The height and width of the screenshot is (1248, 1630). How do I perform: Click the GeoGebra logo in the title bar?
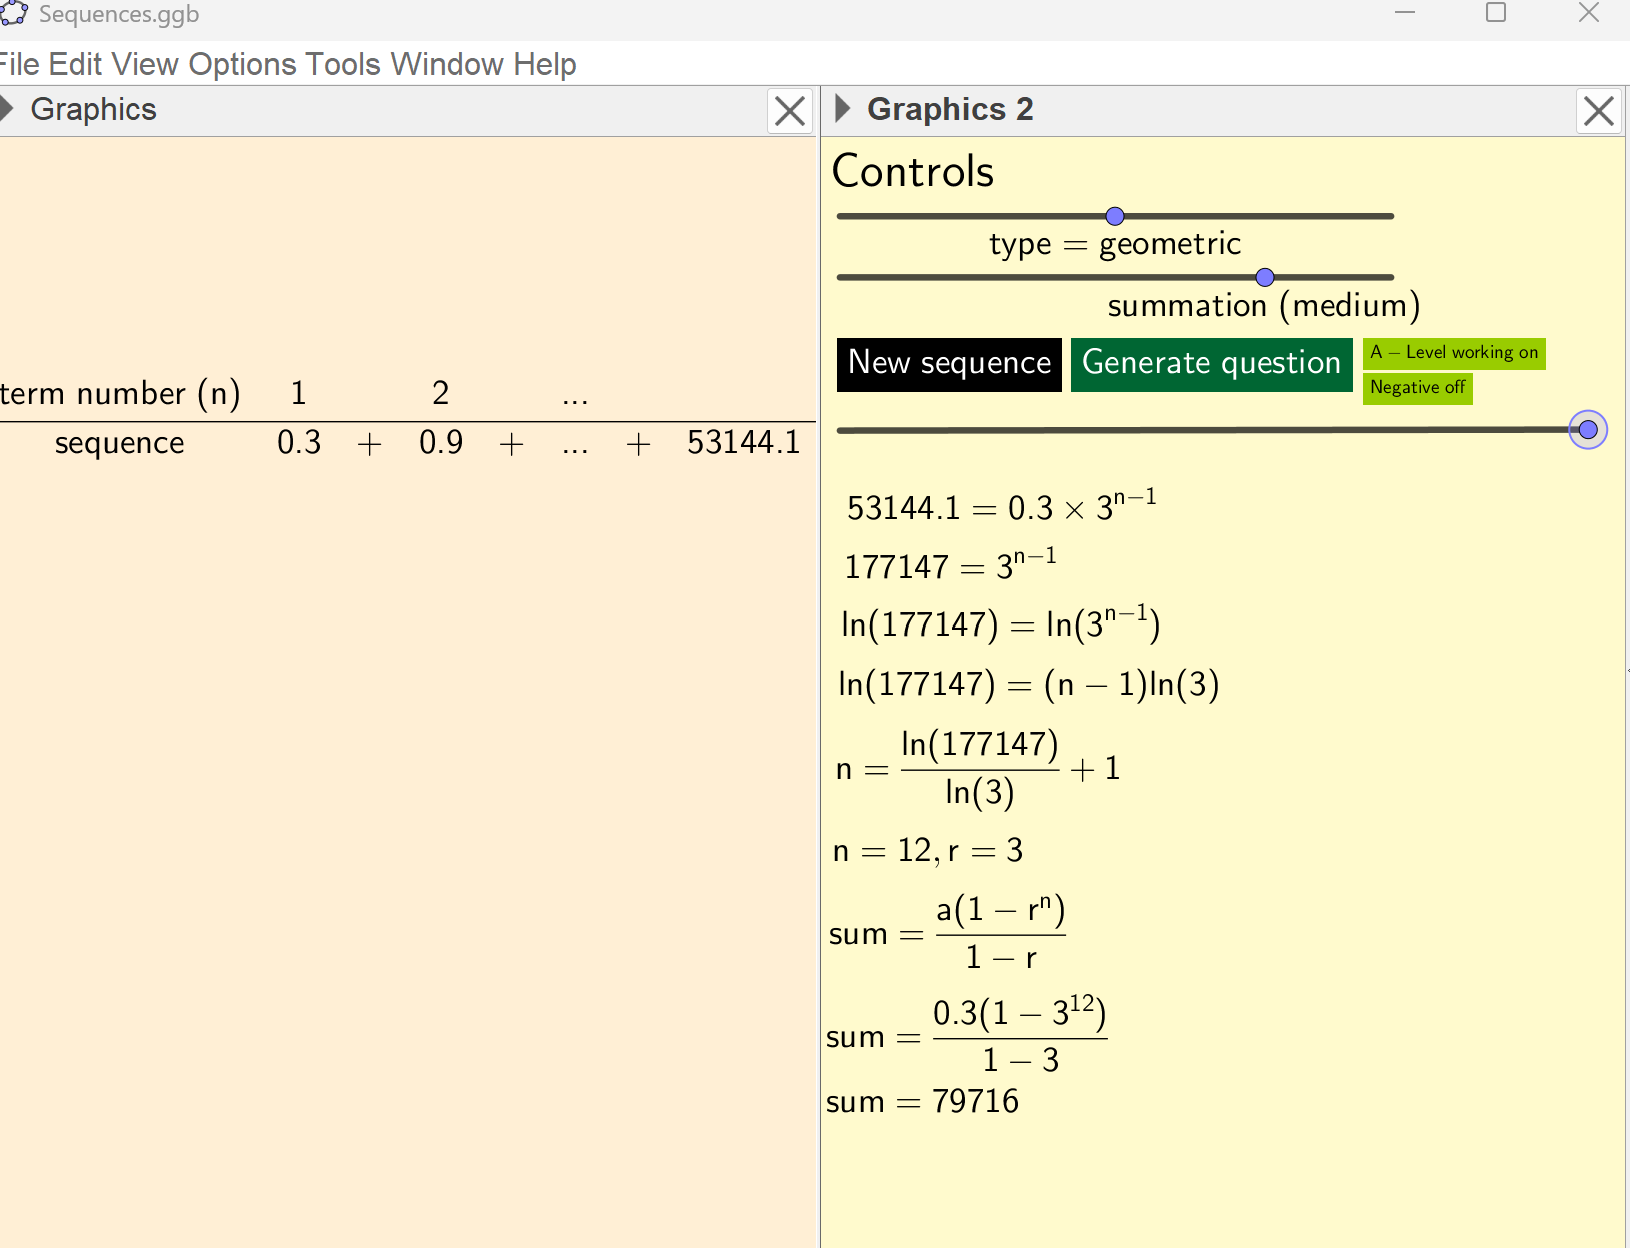pyautogui.click(x=14, y=14)
